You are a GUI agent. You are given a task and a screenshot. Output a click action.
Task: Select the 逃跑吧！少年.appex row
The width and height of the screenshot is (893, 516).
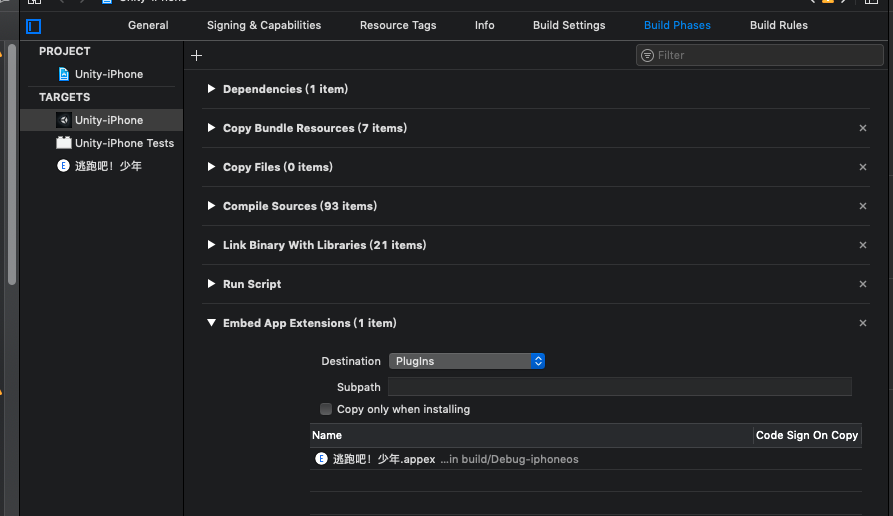click(x=585, y=458)
